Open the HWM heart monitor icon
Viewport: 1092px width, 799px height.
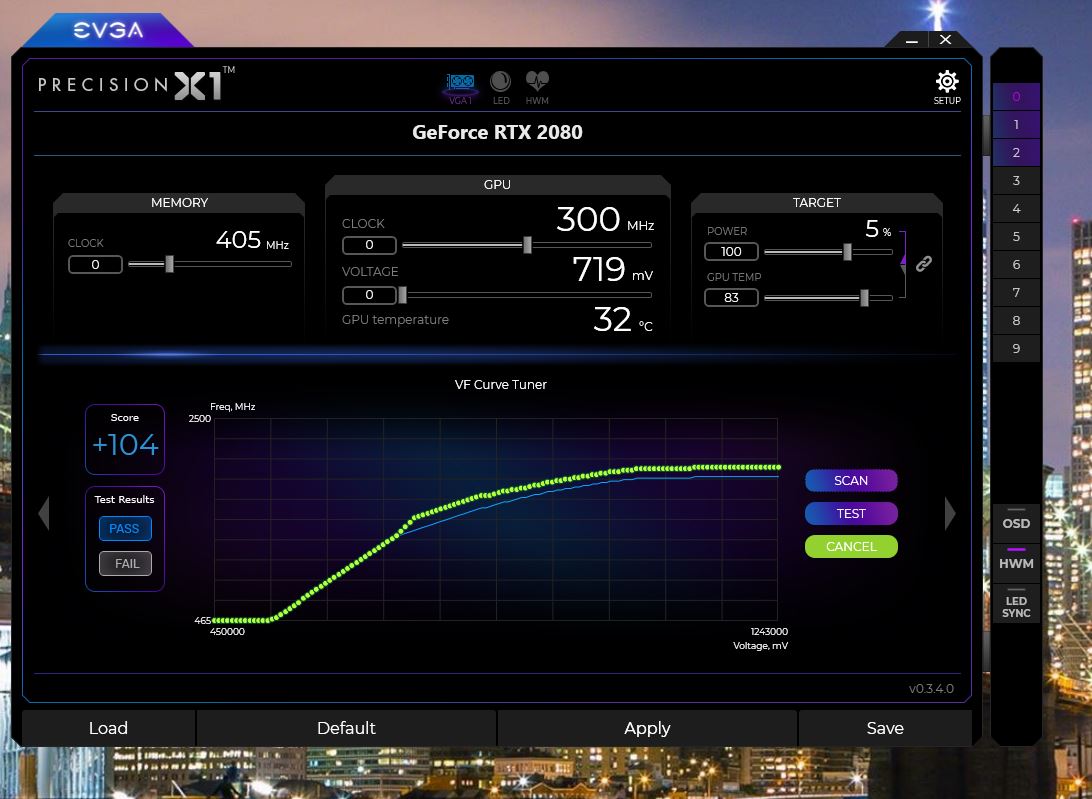(537, 88)
